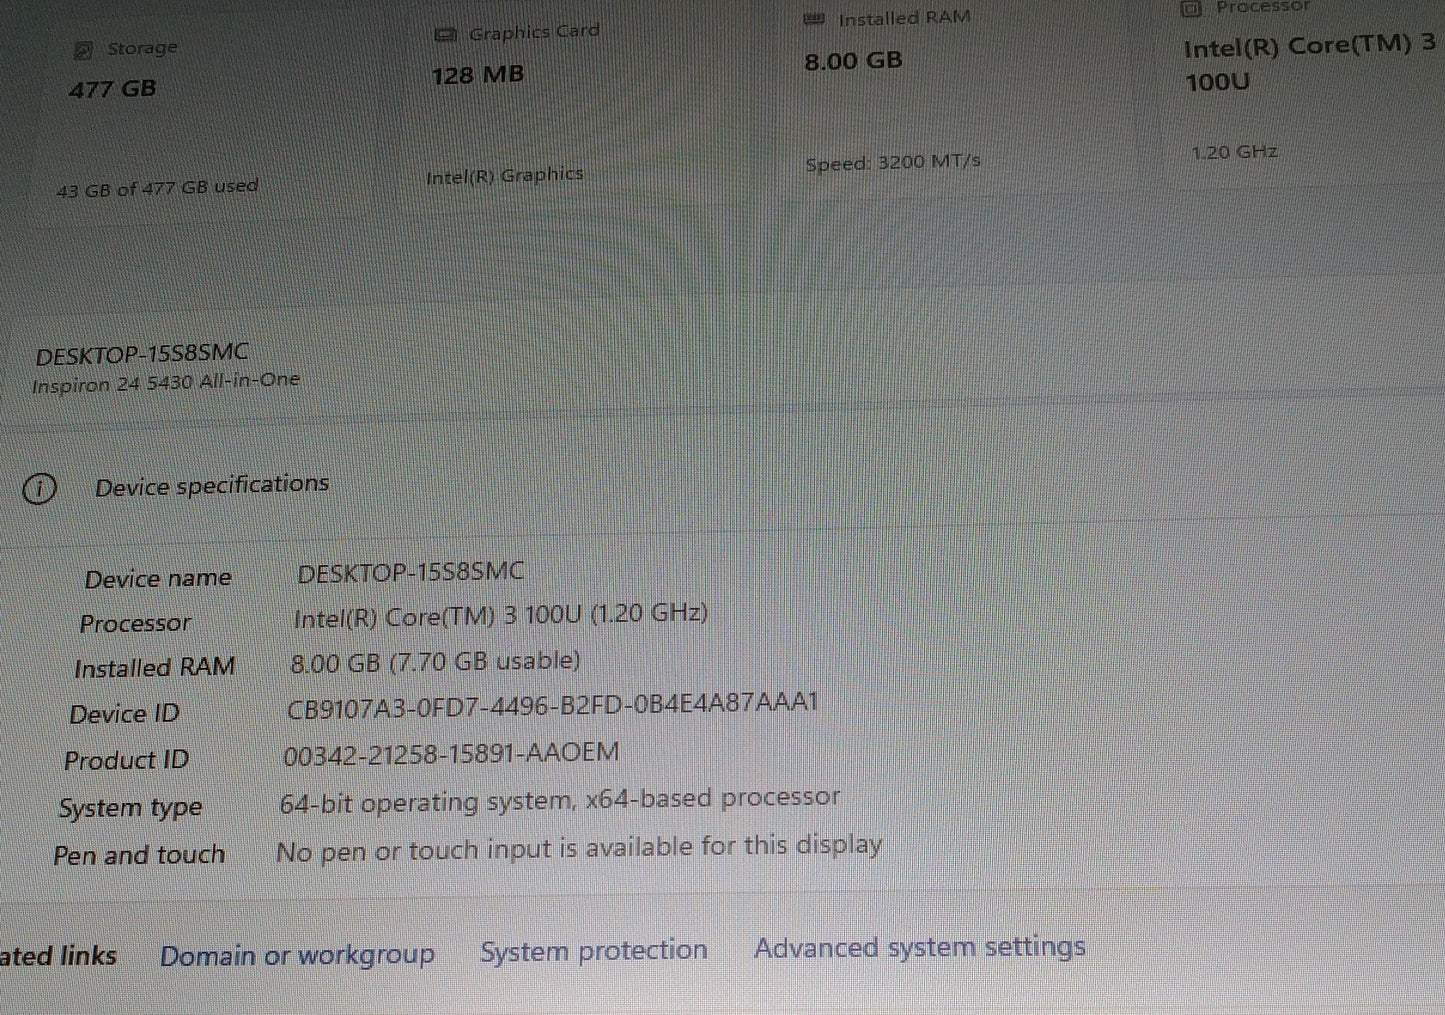Select '8.00 GB (7.70 GB usable)' value
1445x1015 pixels.
click(435, 662)
